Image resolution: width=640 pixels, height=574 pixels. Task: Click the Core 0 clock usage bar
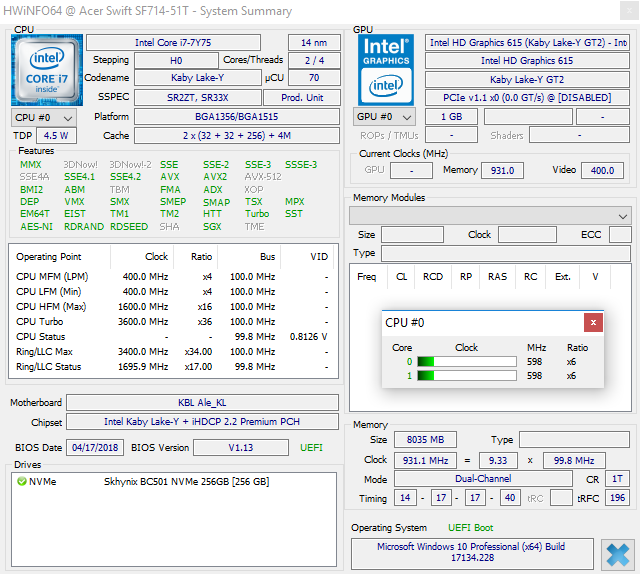[466, 361]
